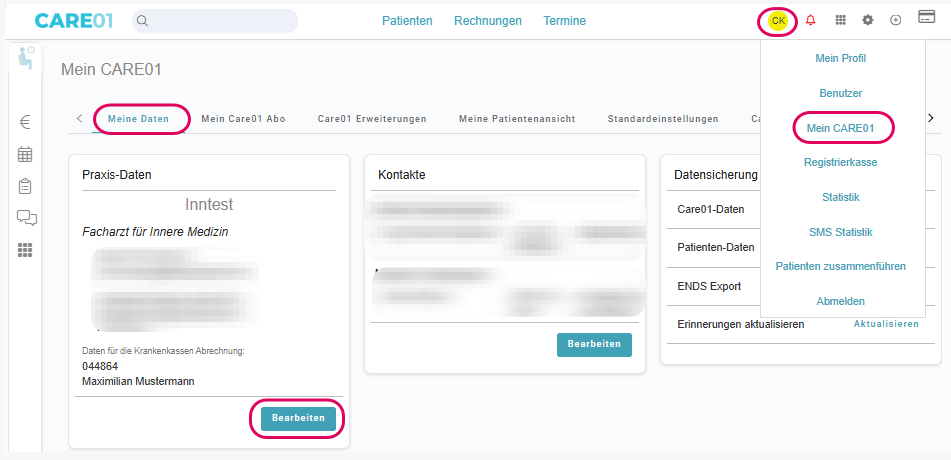Screen dimensions: 951x460
Task: Select the Meine Daten tab
Action: (138, 118)
